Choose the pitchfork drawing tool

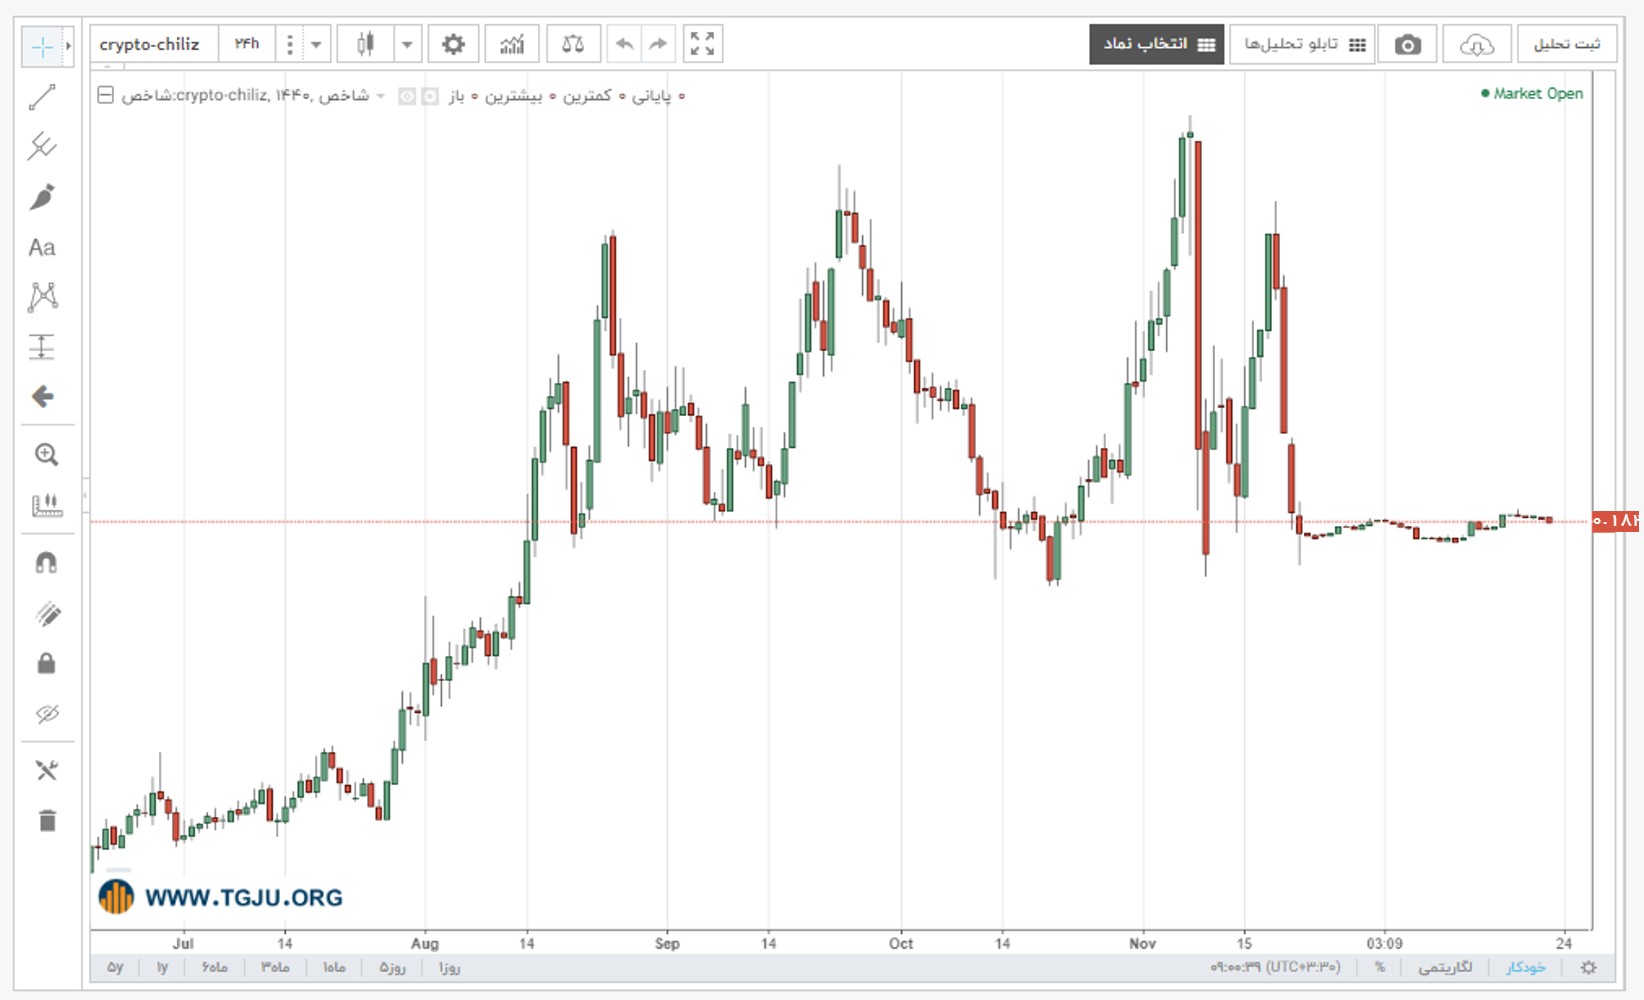42,147
